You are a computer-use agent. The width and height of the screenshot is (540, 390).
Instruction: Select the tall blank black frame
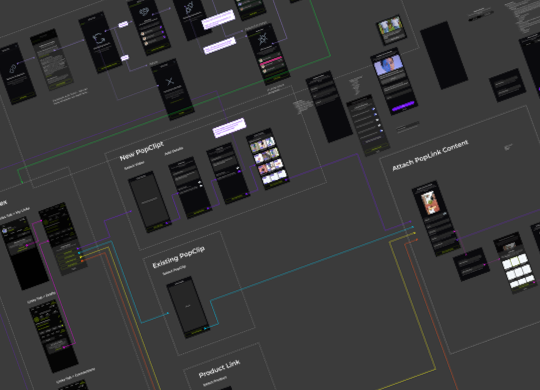tap(444, 55)
